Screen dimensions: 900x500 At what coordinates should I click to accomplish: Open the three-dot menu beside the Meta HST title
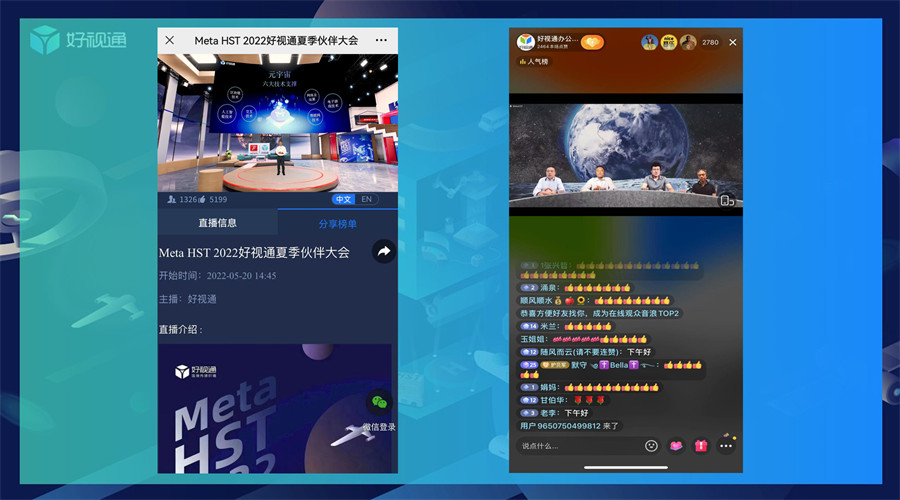tap(381, 40)
